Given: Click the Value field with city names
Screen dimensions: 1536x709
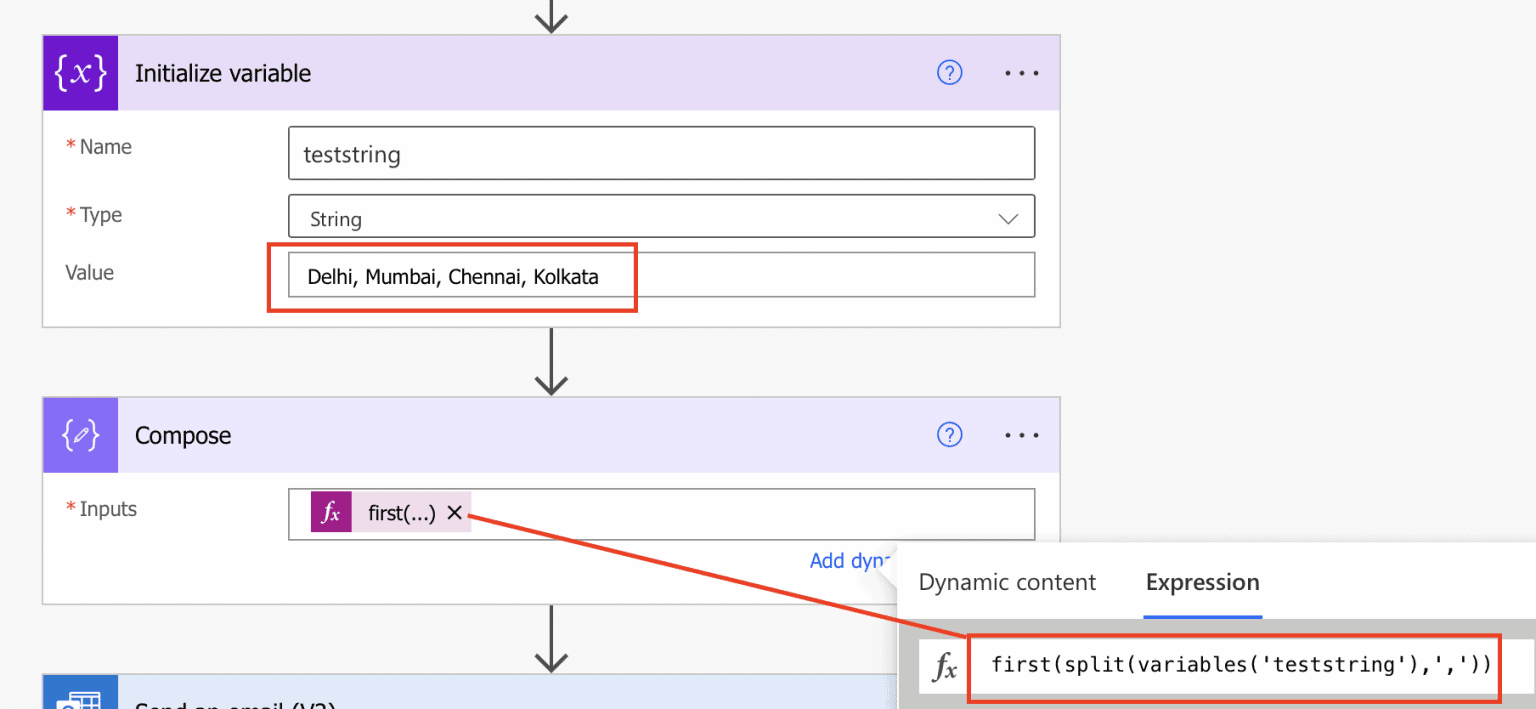Looking at the screenshot, I should coord(660,275).
